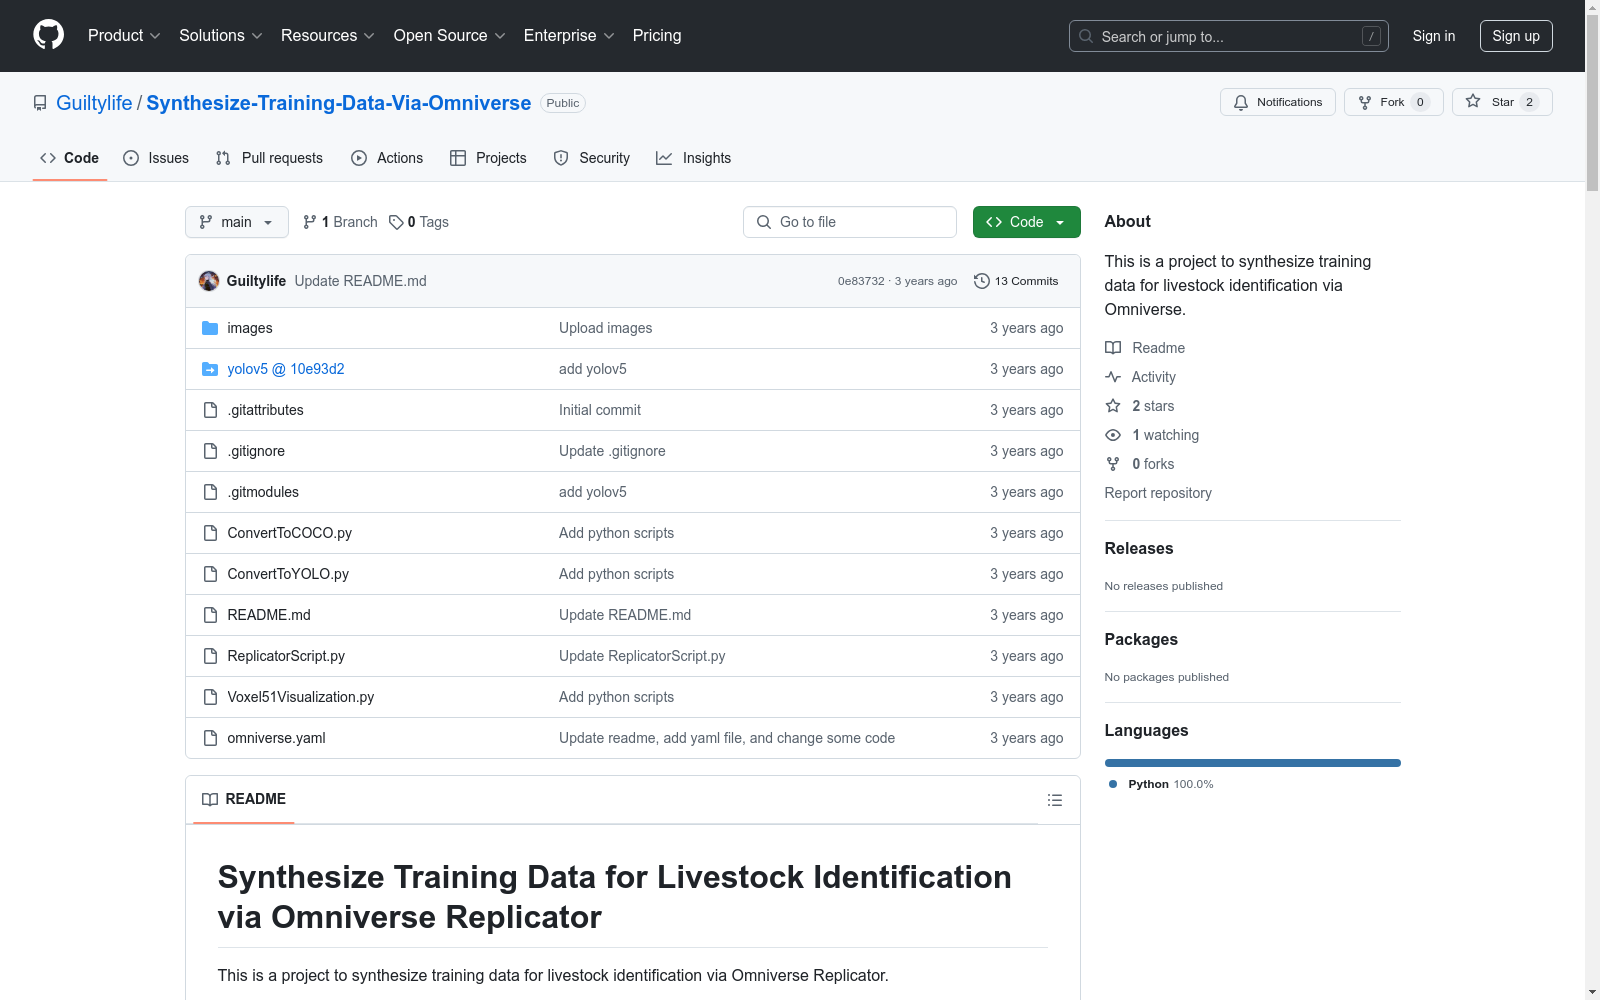
Task: Click the Activity pulse icon
Action: (1113, 377)
